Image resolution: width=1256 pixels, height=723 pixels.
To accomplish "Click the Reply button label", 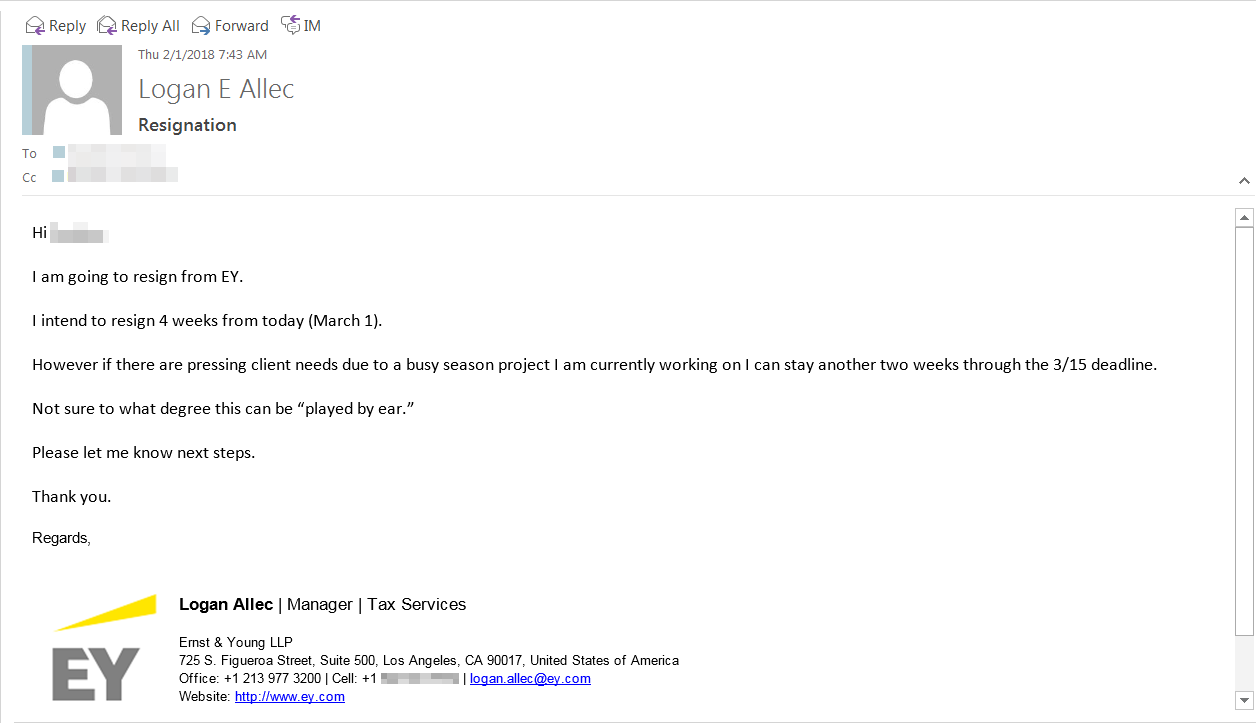I will coord(67,26).
